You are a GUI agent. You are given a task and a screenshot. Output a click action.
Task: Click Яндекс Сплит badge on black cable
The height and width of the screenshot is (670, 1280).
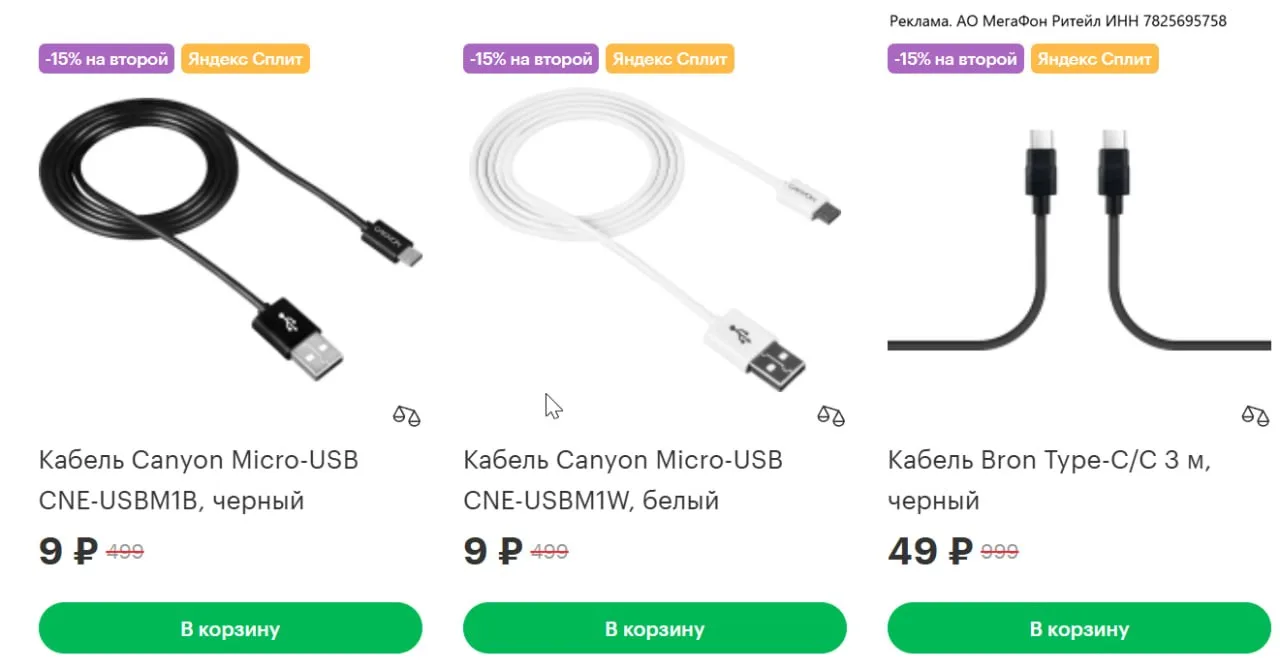coord(245,59)
